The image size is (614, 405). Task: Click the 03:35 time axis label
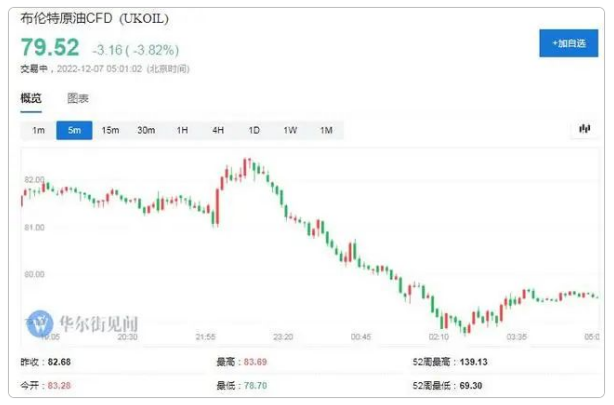tap(516, 337)
